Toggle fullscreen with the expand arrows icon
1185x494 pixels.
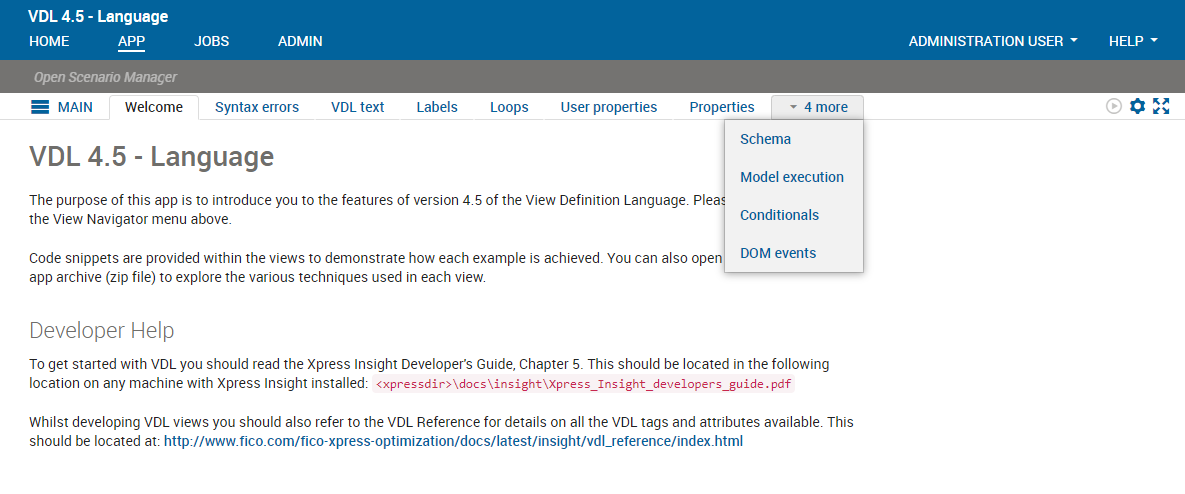pos(1161,107)
